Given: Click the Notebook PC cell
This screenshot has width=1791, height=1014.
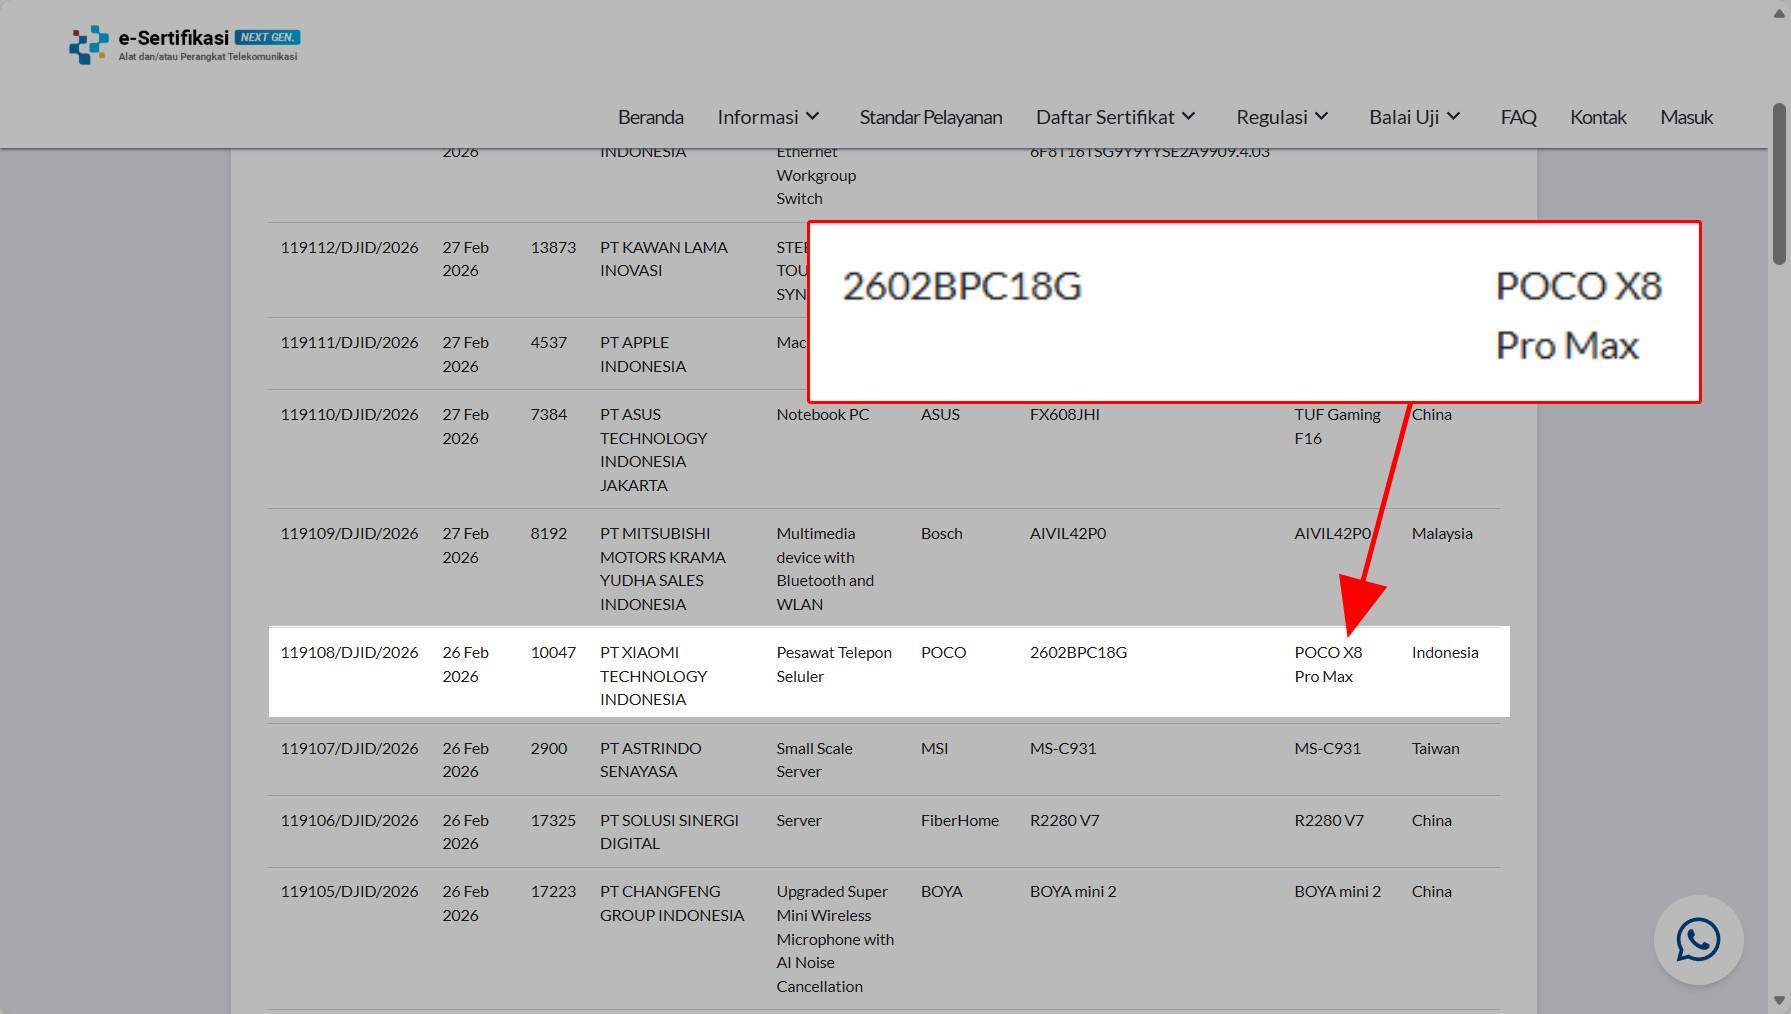Looking at the screenshot, I should [823, 414].
